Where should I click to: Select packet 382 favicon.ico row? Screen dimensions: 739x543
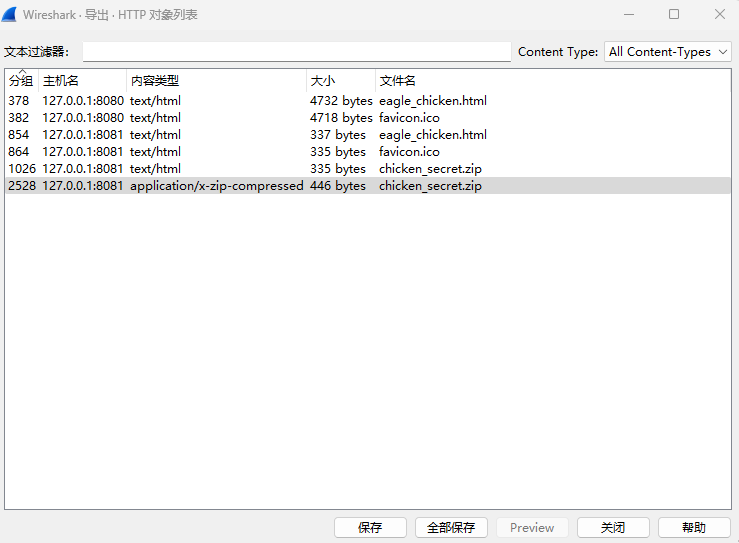pos(368,117)
